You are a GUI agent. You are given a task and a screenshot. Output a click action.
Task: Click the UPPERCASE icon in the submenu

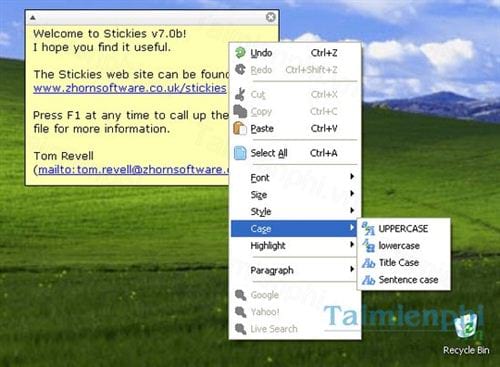(368, 229)
